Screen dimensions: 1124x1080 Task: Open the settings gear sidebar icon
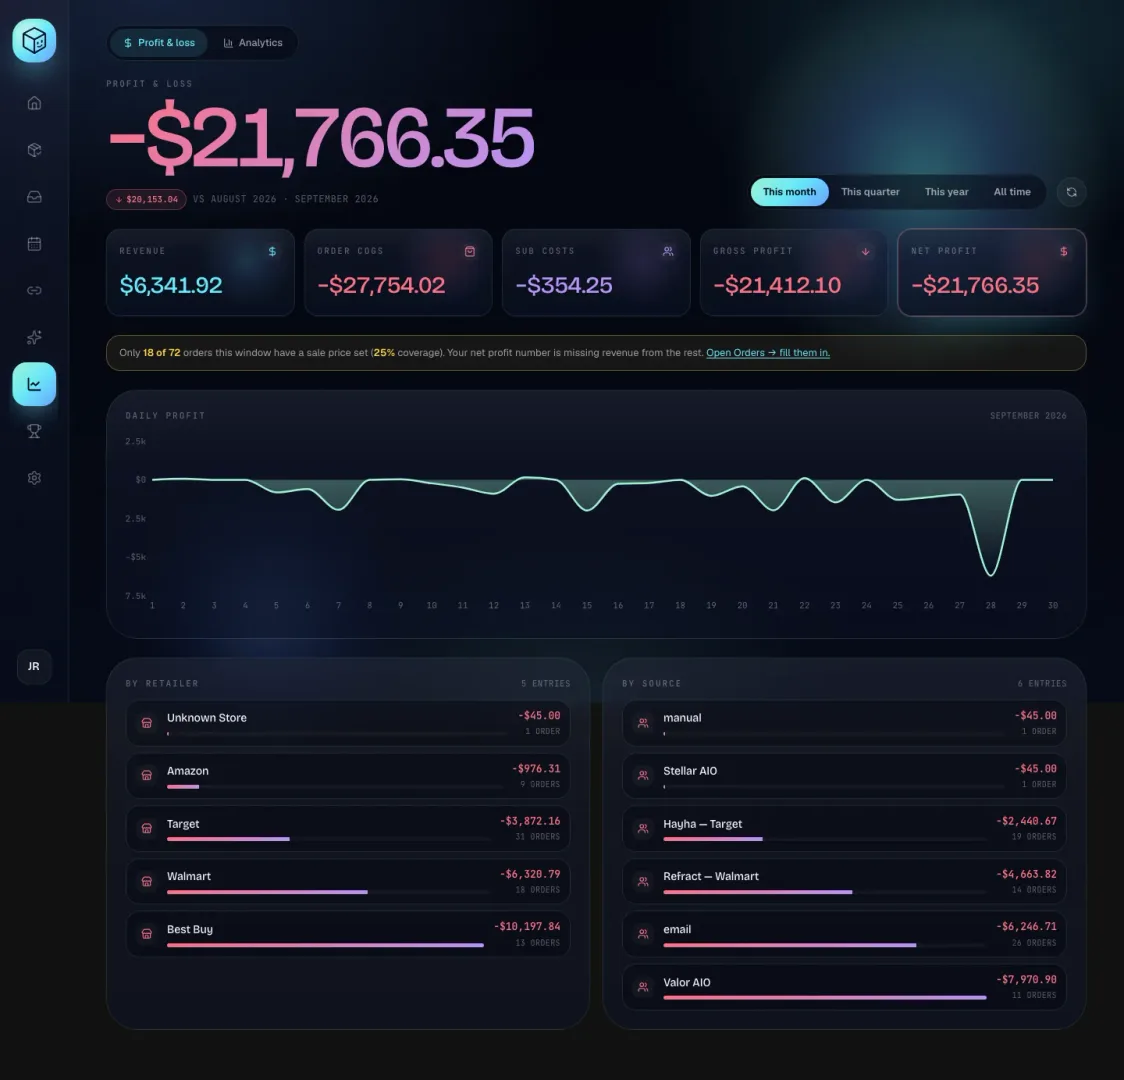[34, 478]
